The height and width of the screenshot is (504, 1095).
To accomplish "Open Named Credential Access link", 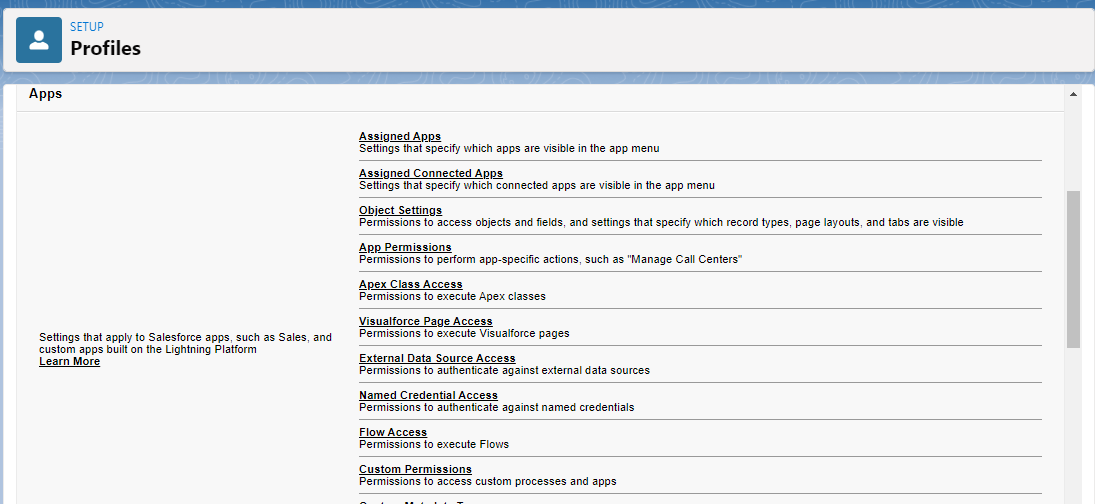I will [x=428, y=395].
